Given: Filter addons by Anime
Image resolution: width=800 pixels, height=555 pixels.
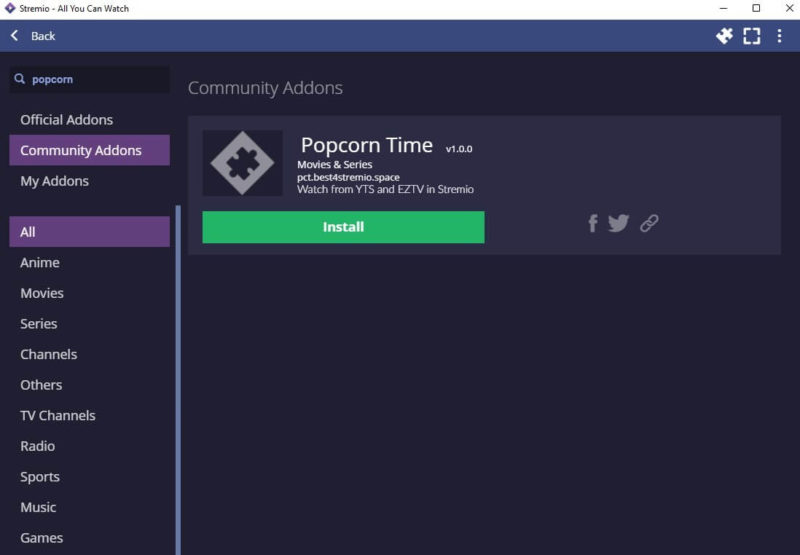Looking at the screenshot, I should pos(89,262).
